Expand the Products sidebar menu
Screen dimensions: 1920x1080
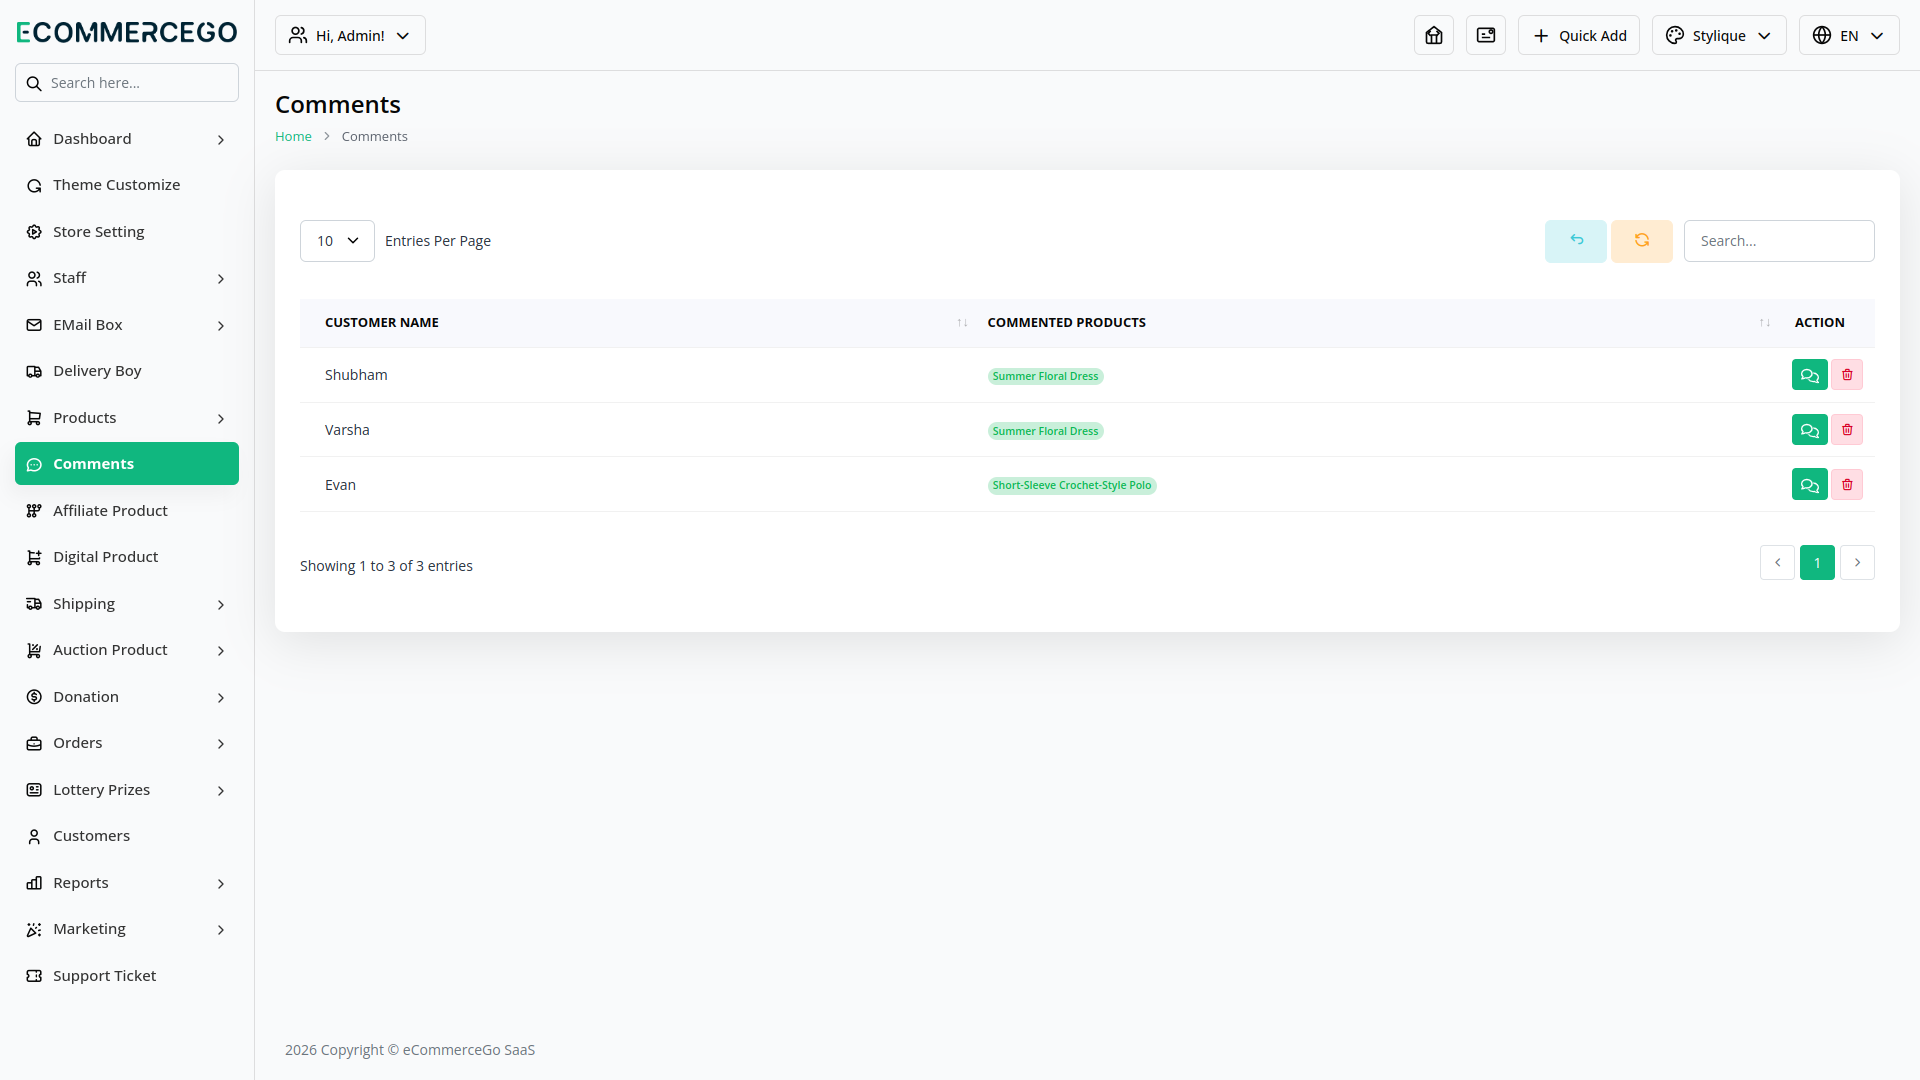[127, 418]
